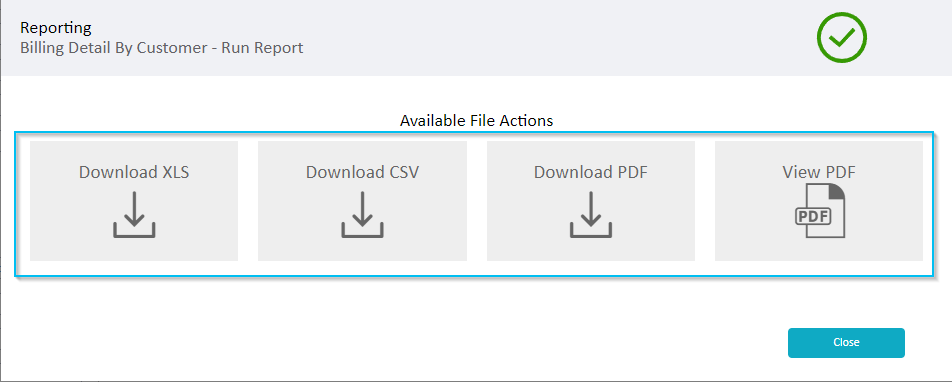Click the View PDF text label
Viewport: 952px width, 382px height.
(x=819, y=172)
